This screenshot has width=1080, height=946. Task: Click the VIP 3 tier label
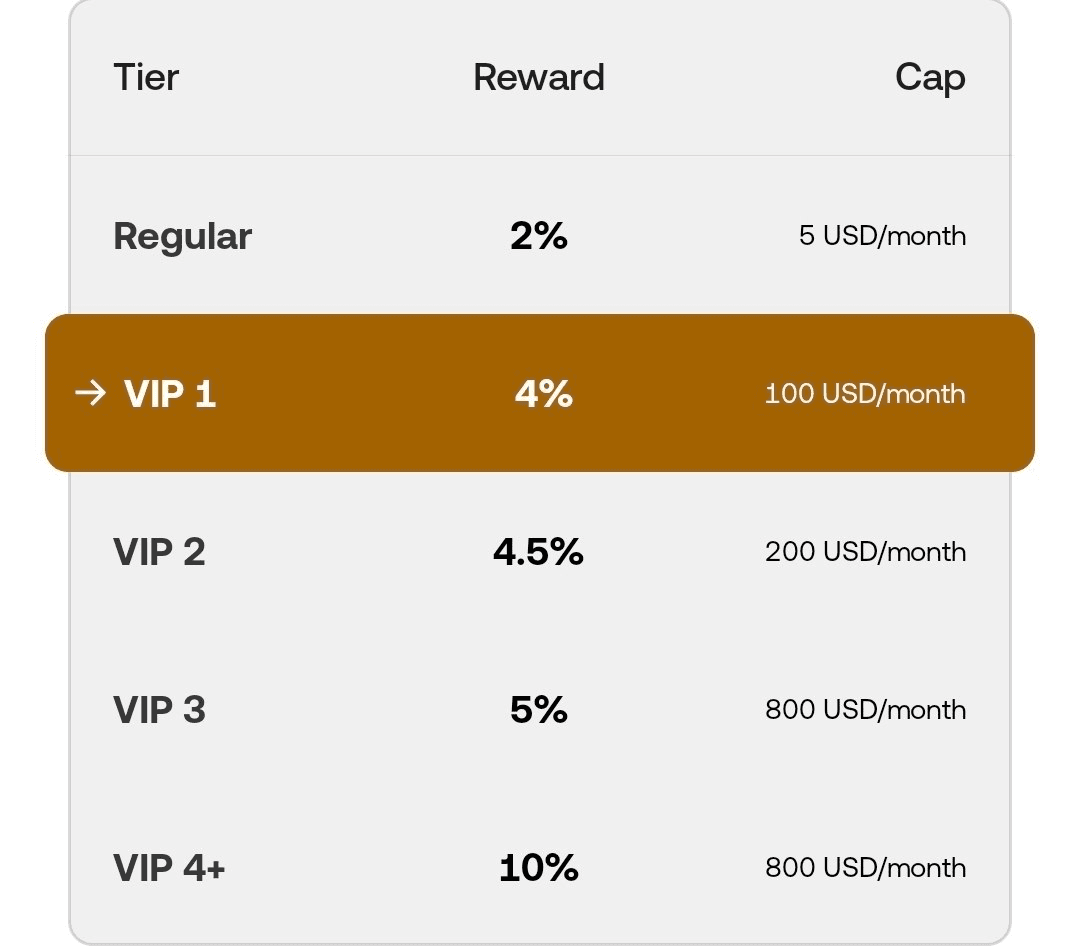click(159, 710)
